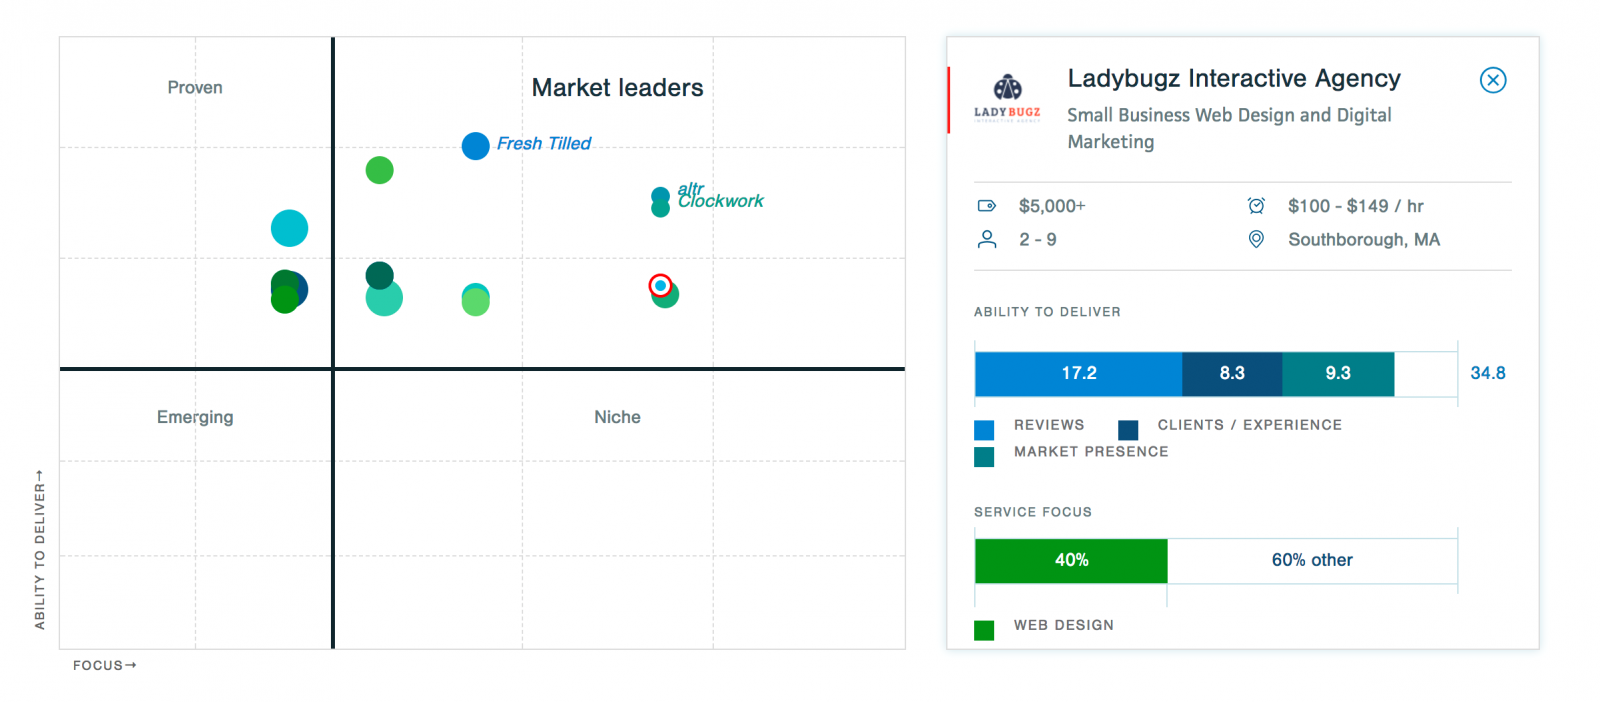
Task: Click the budget tag icon beside $5,000+
Action: click(x=986, y=206)
